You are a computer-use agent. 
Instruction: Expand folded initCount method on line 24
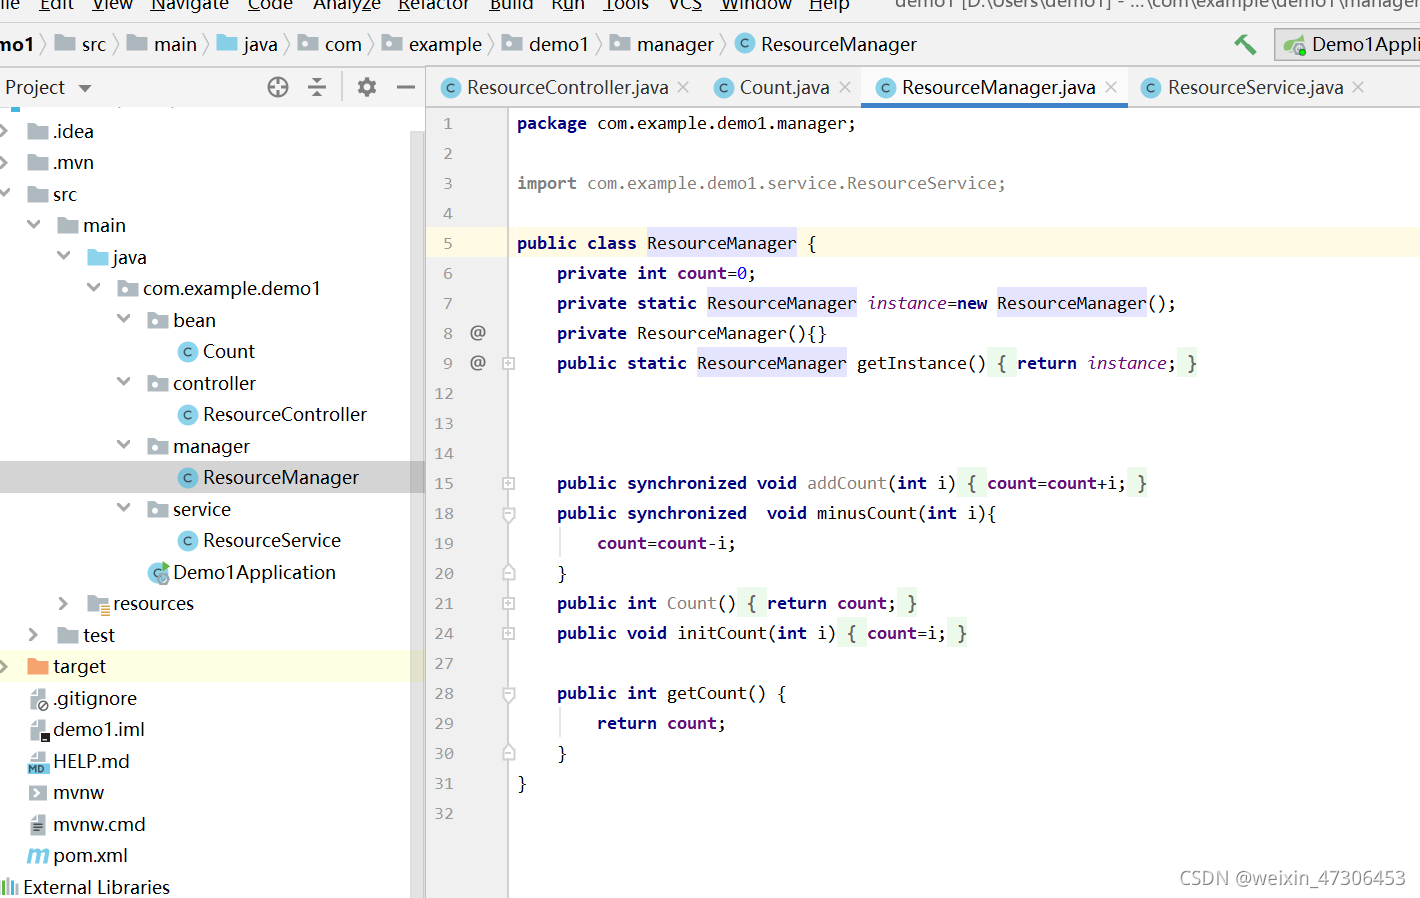pyautogui.click(x=508, y=633)
